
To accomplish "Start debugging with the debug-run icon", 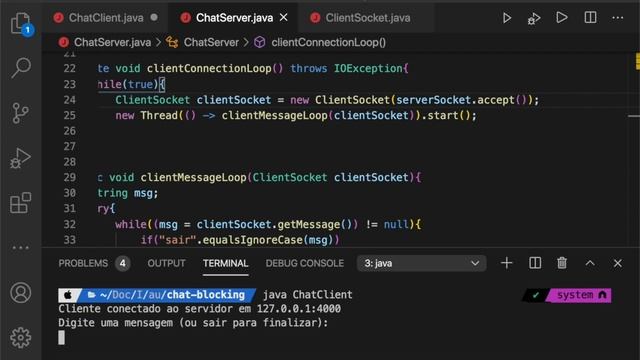I will tap(534, 18).
